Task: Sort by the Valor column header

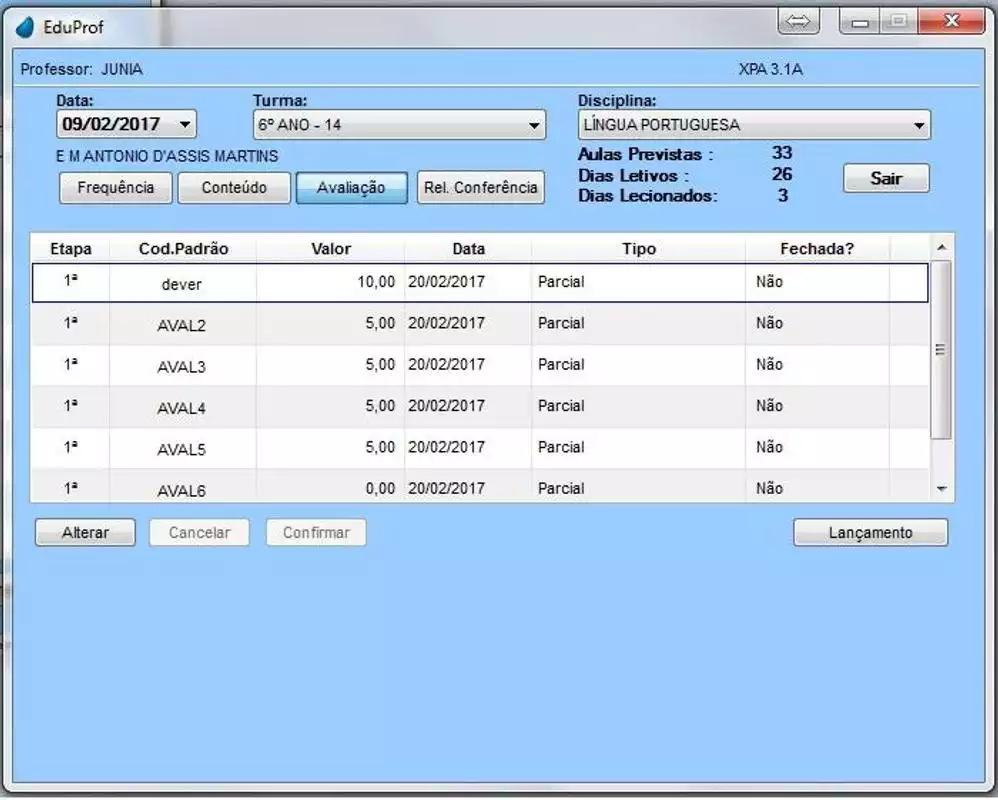Action: pos(330,249)
